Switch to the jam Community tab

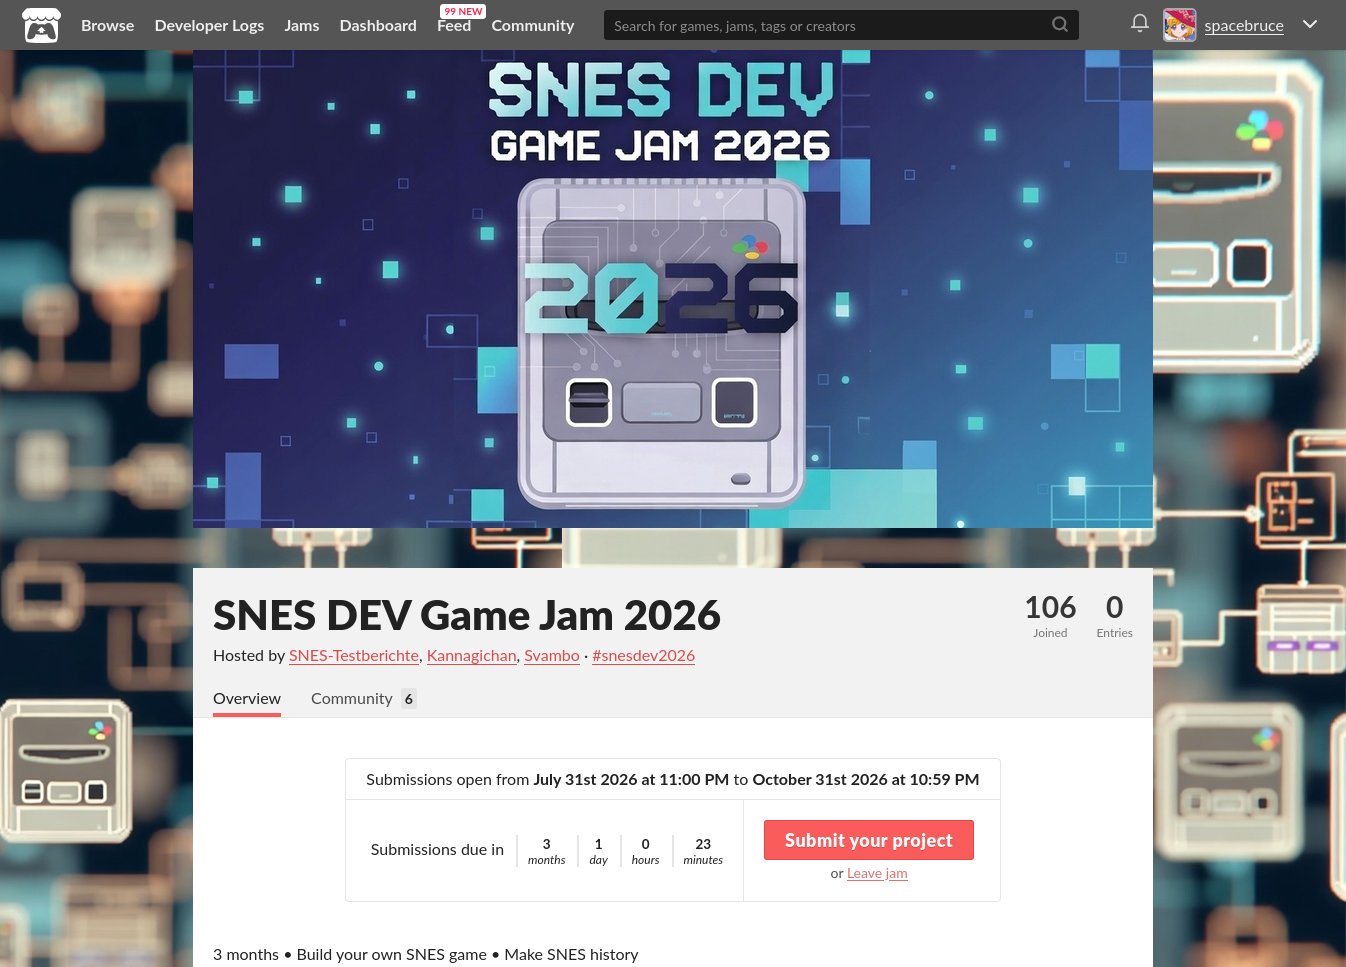363,699
